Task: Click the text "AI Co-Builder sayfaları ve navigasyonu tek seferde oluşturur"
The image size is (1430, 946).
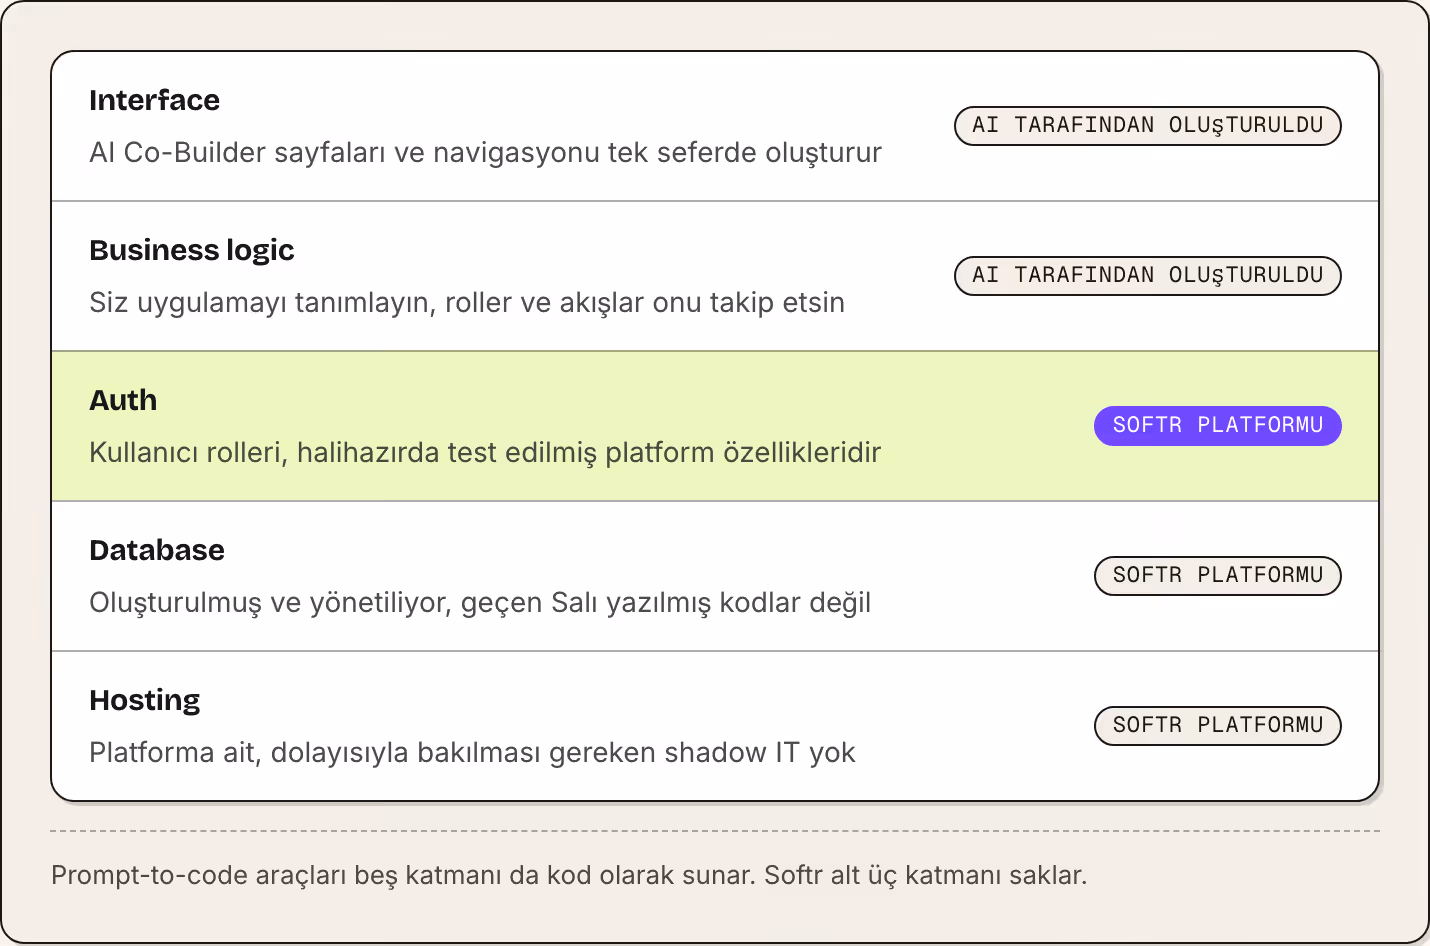Action: pos(485,152)
